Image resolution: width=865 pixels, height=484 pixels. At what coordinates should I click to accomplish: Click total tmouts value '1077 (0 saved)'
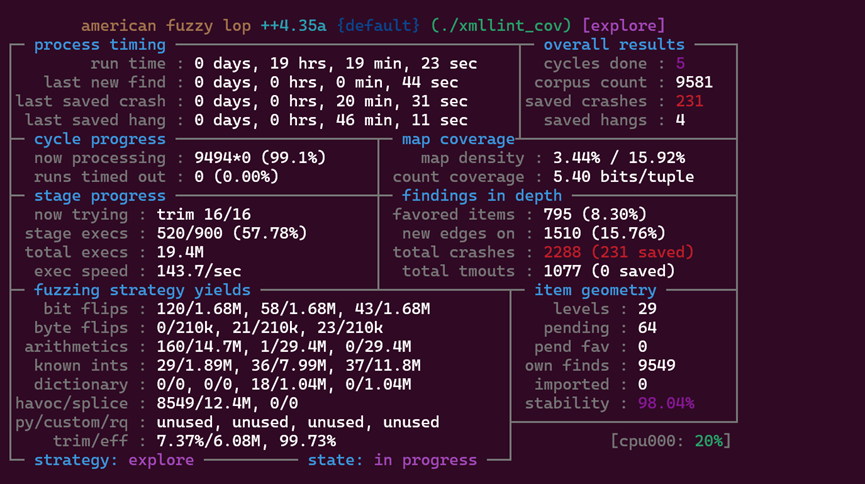(x=610, y=271)
